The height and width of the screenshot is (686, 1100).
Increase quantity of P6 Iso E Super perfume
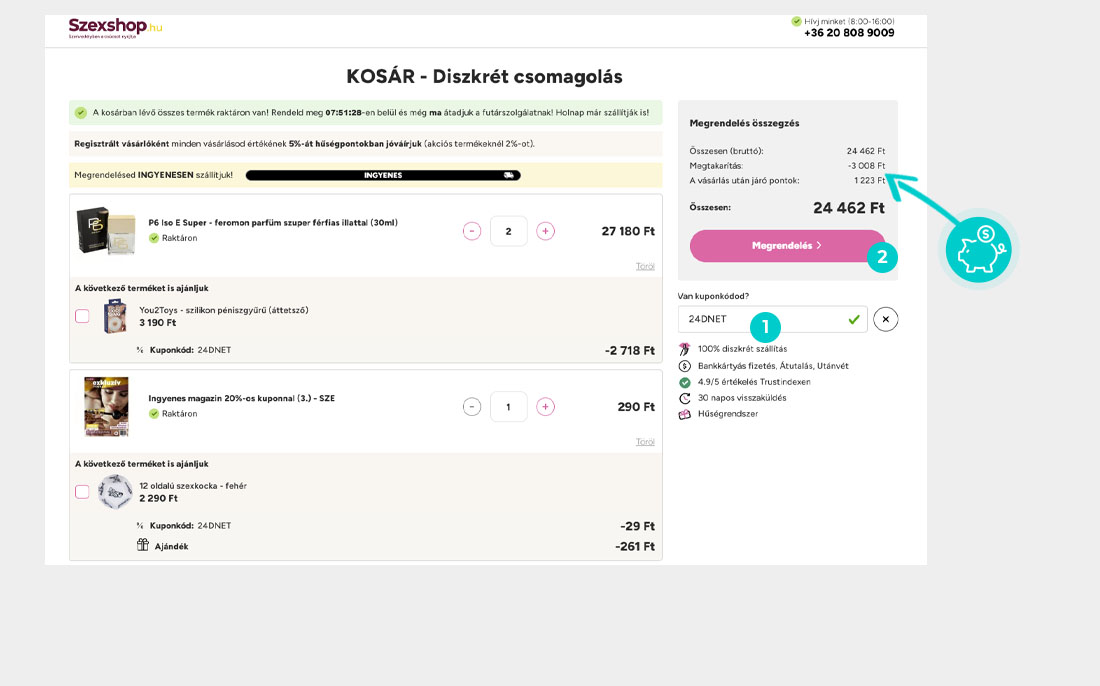coord(545,231)
